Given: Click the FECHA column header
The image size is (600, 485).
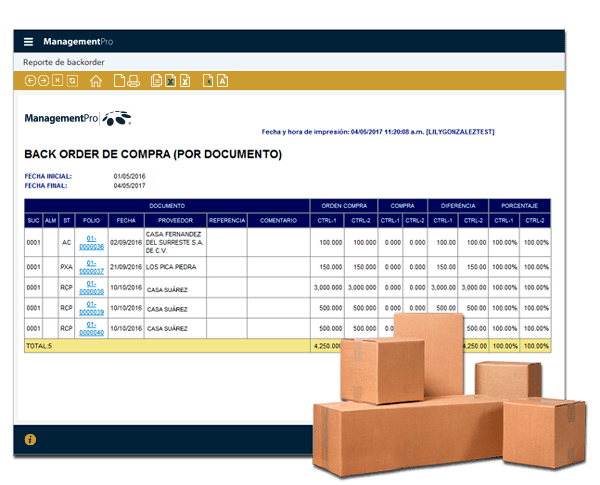Looking at the screenshot, I should pos(126,220).
